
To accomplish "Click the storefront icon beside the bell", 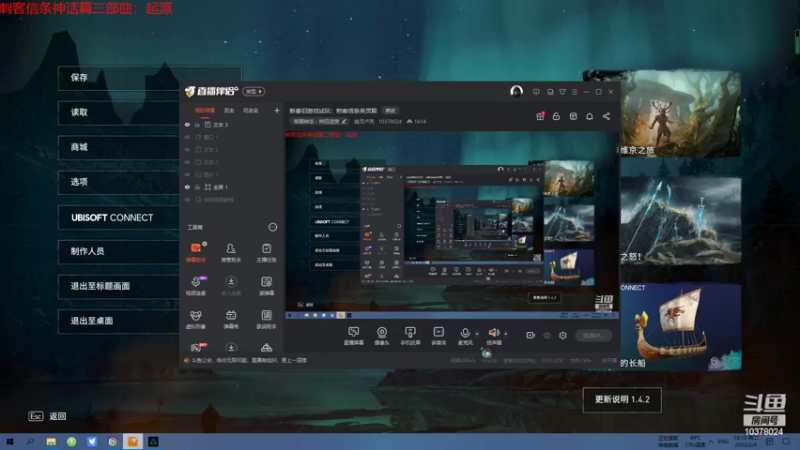I will point(573,116).
